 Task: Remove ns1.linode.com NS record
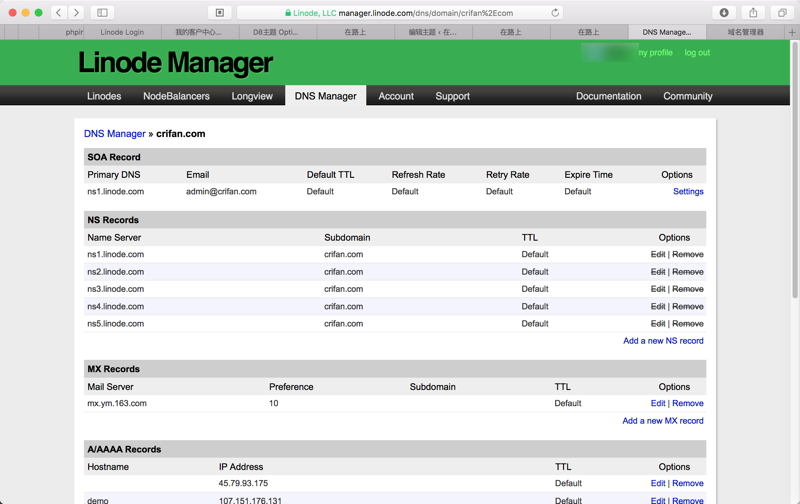click(688, 254)
